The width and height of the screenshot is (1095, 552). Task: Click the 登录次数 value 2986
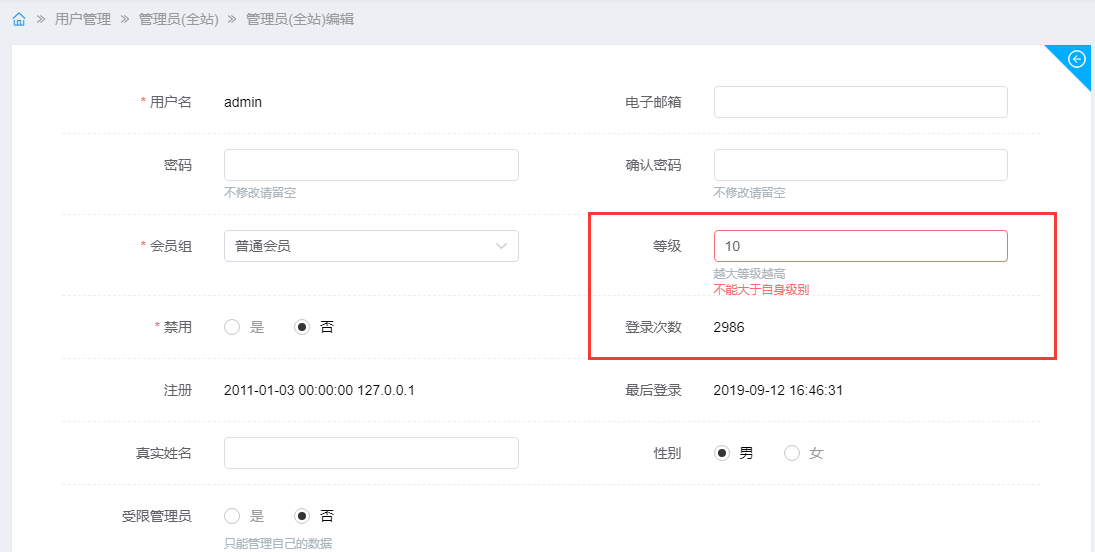(x=729, y=327)
